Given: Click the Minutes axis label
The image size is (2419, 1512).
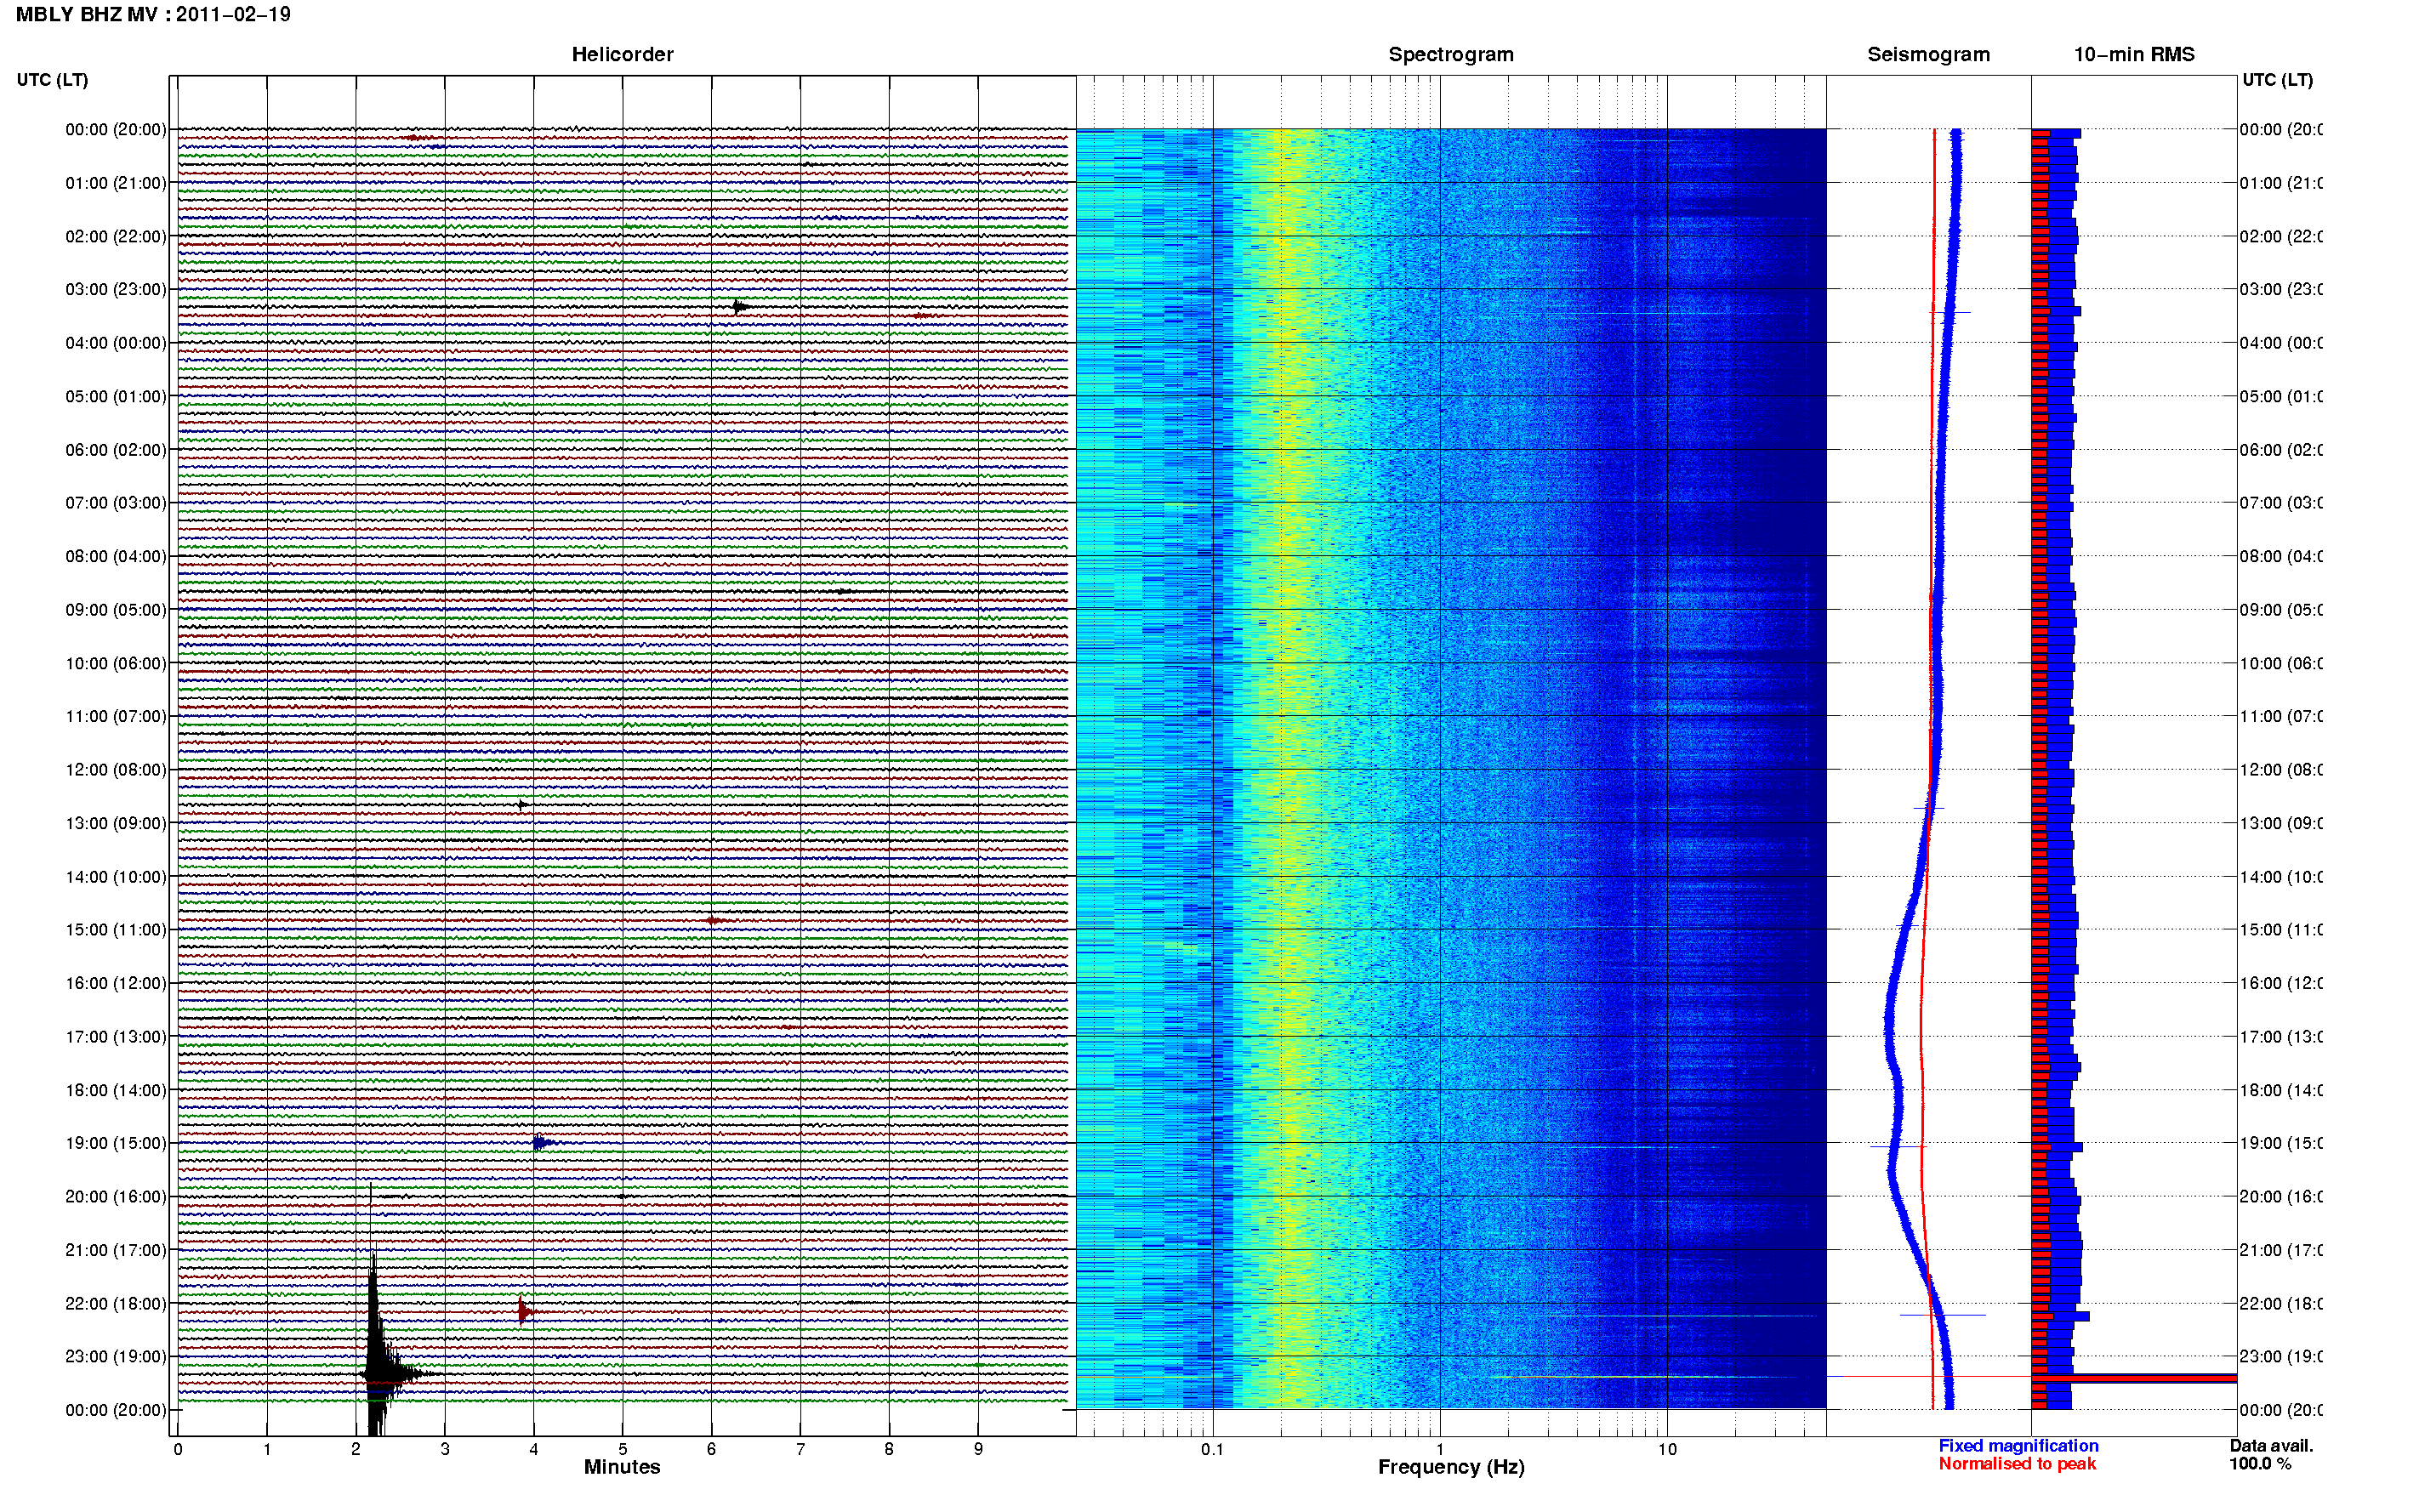Looking at the screenshot, I should (x=622, y=1467).
